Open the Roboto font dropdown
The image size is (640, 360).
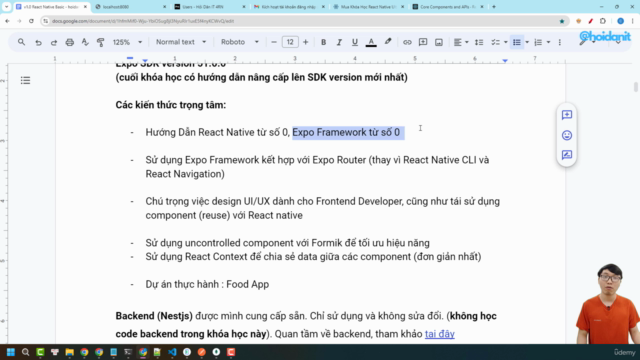pos(240,42)
